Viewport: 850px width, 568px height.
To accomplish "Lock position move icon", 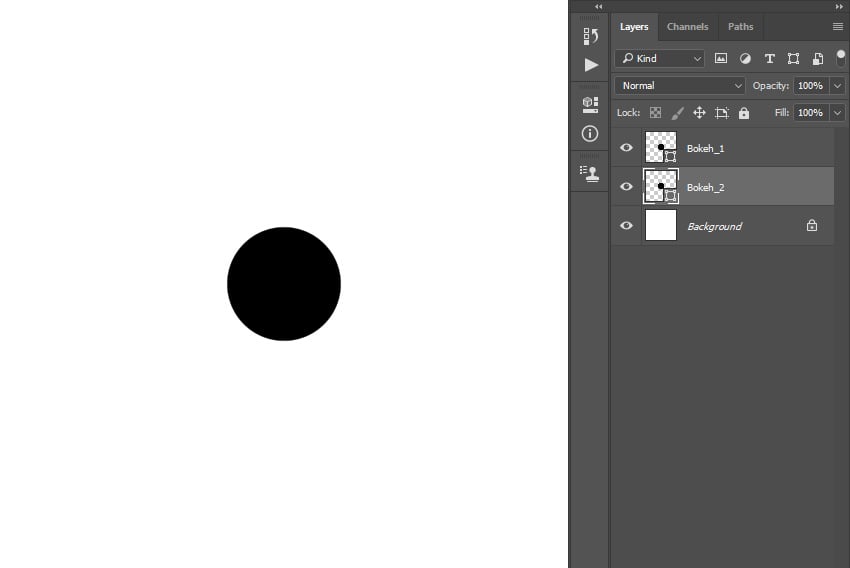I will click(x=699, y=113).
